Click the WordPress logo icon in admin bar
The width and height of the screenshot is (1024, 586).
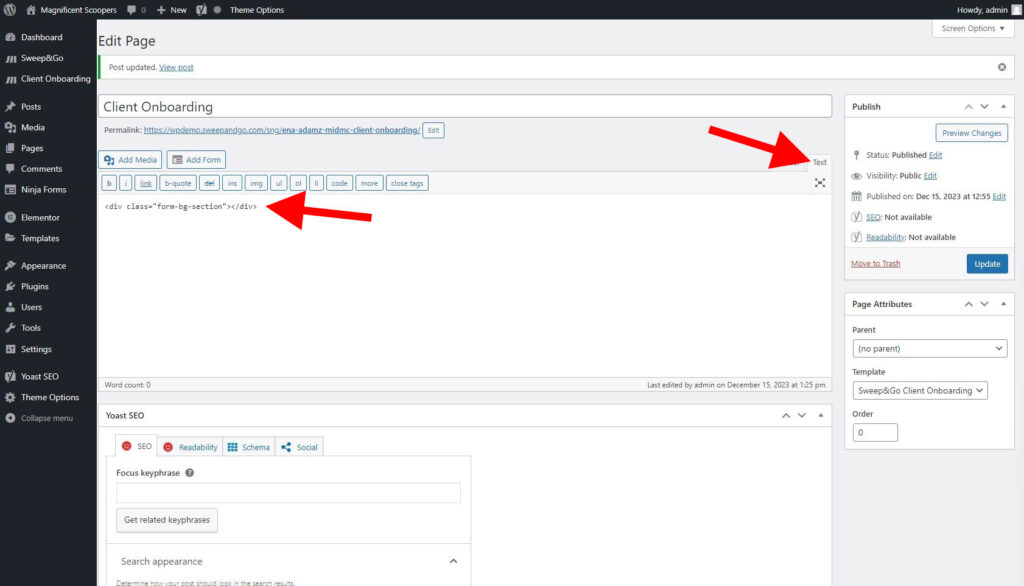(x=10, y=10)
